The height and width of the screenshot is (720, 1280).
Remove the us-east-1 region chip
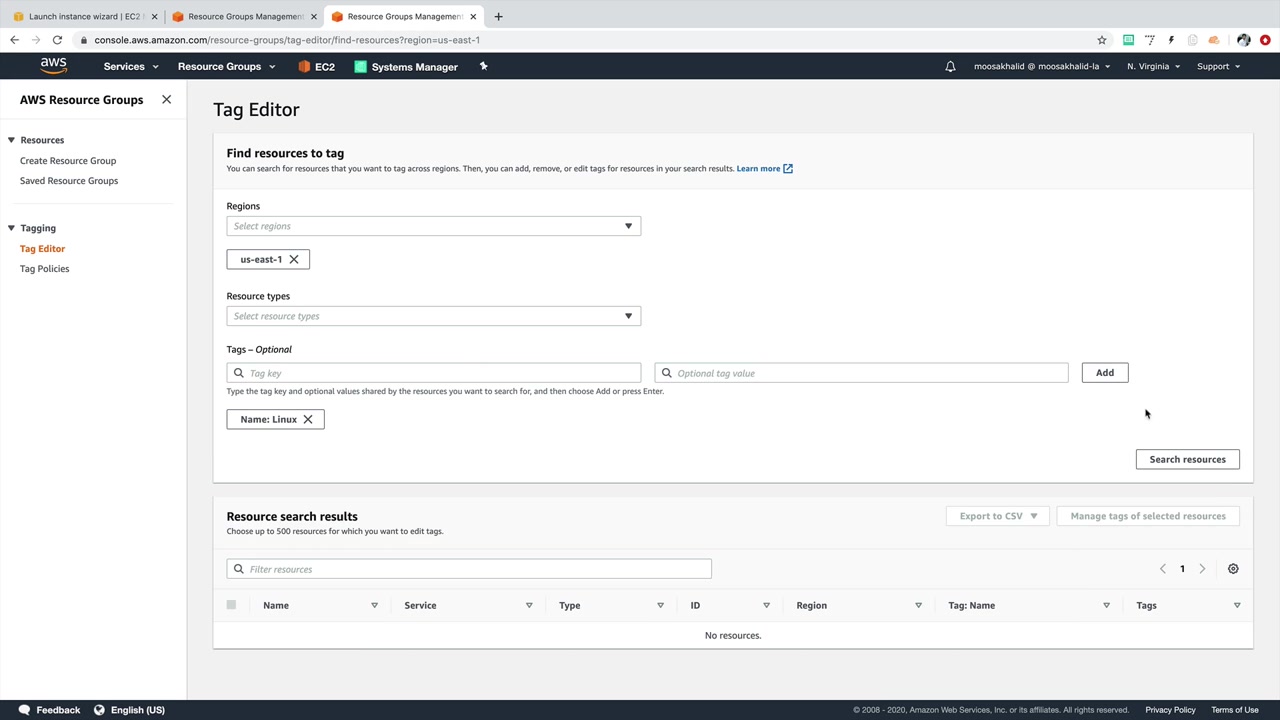tap(294, 260)
